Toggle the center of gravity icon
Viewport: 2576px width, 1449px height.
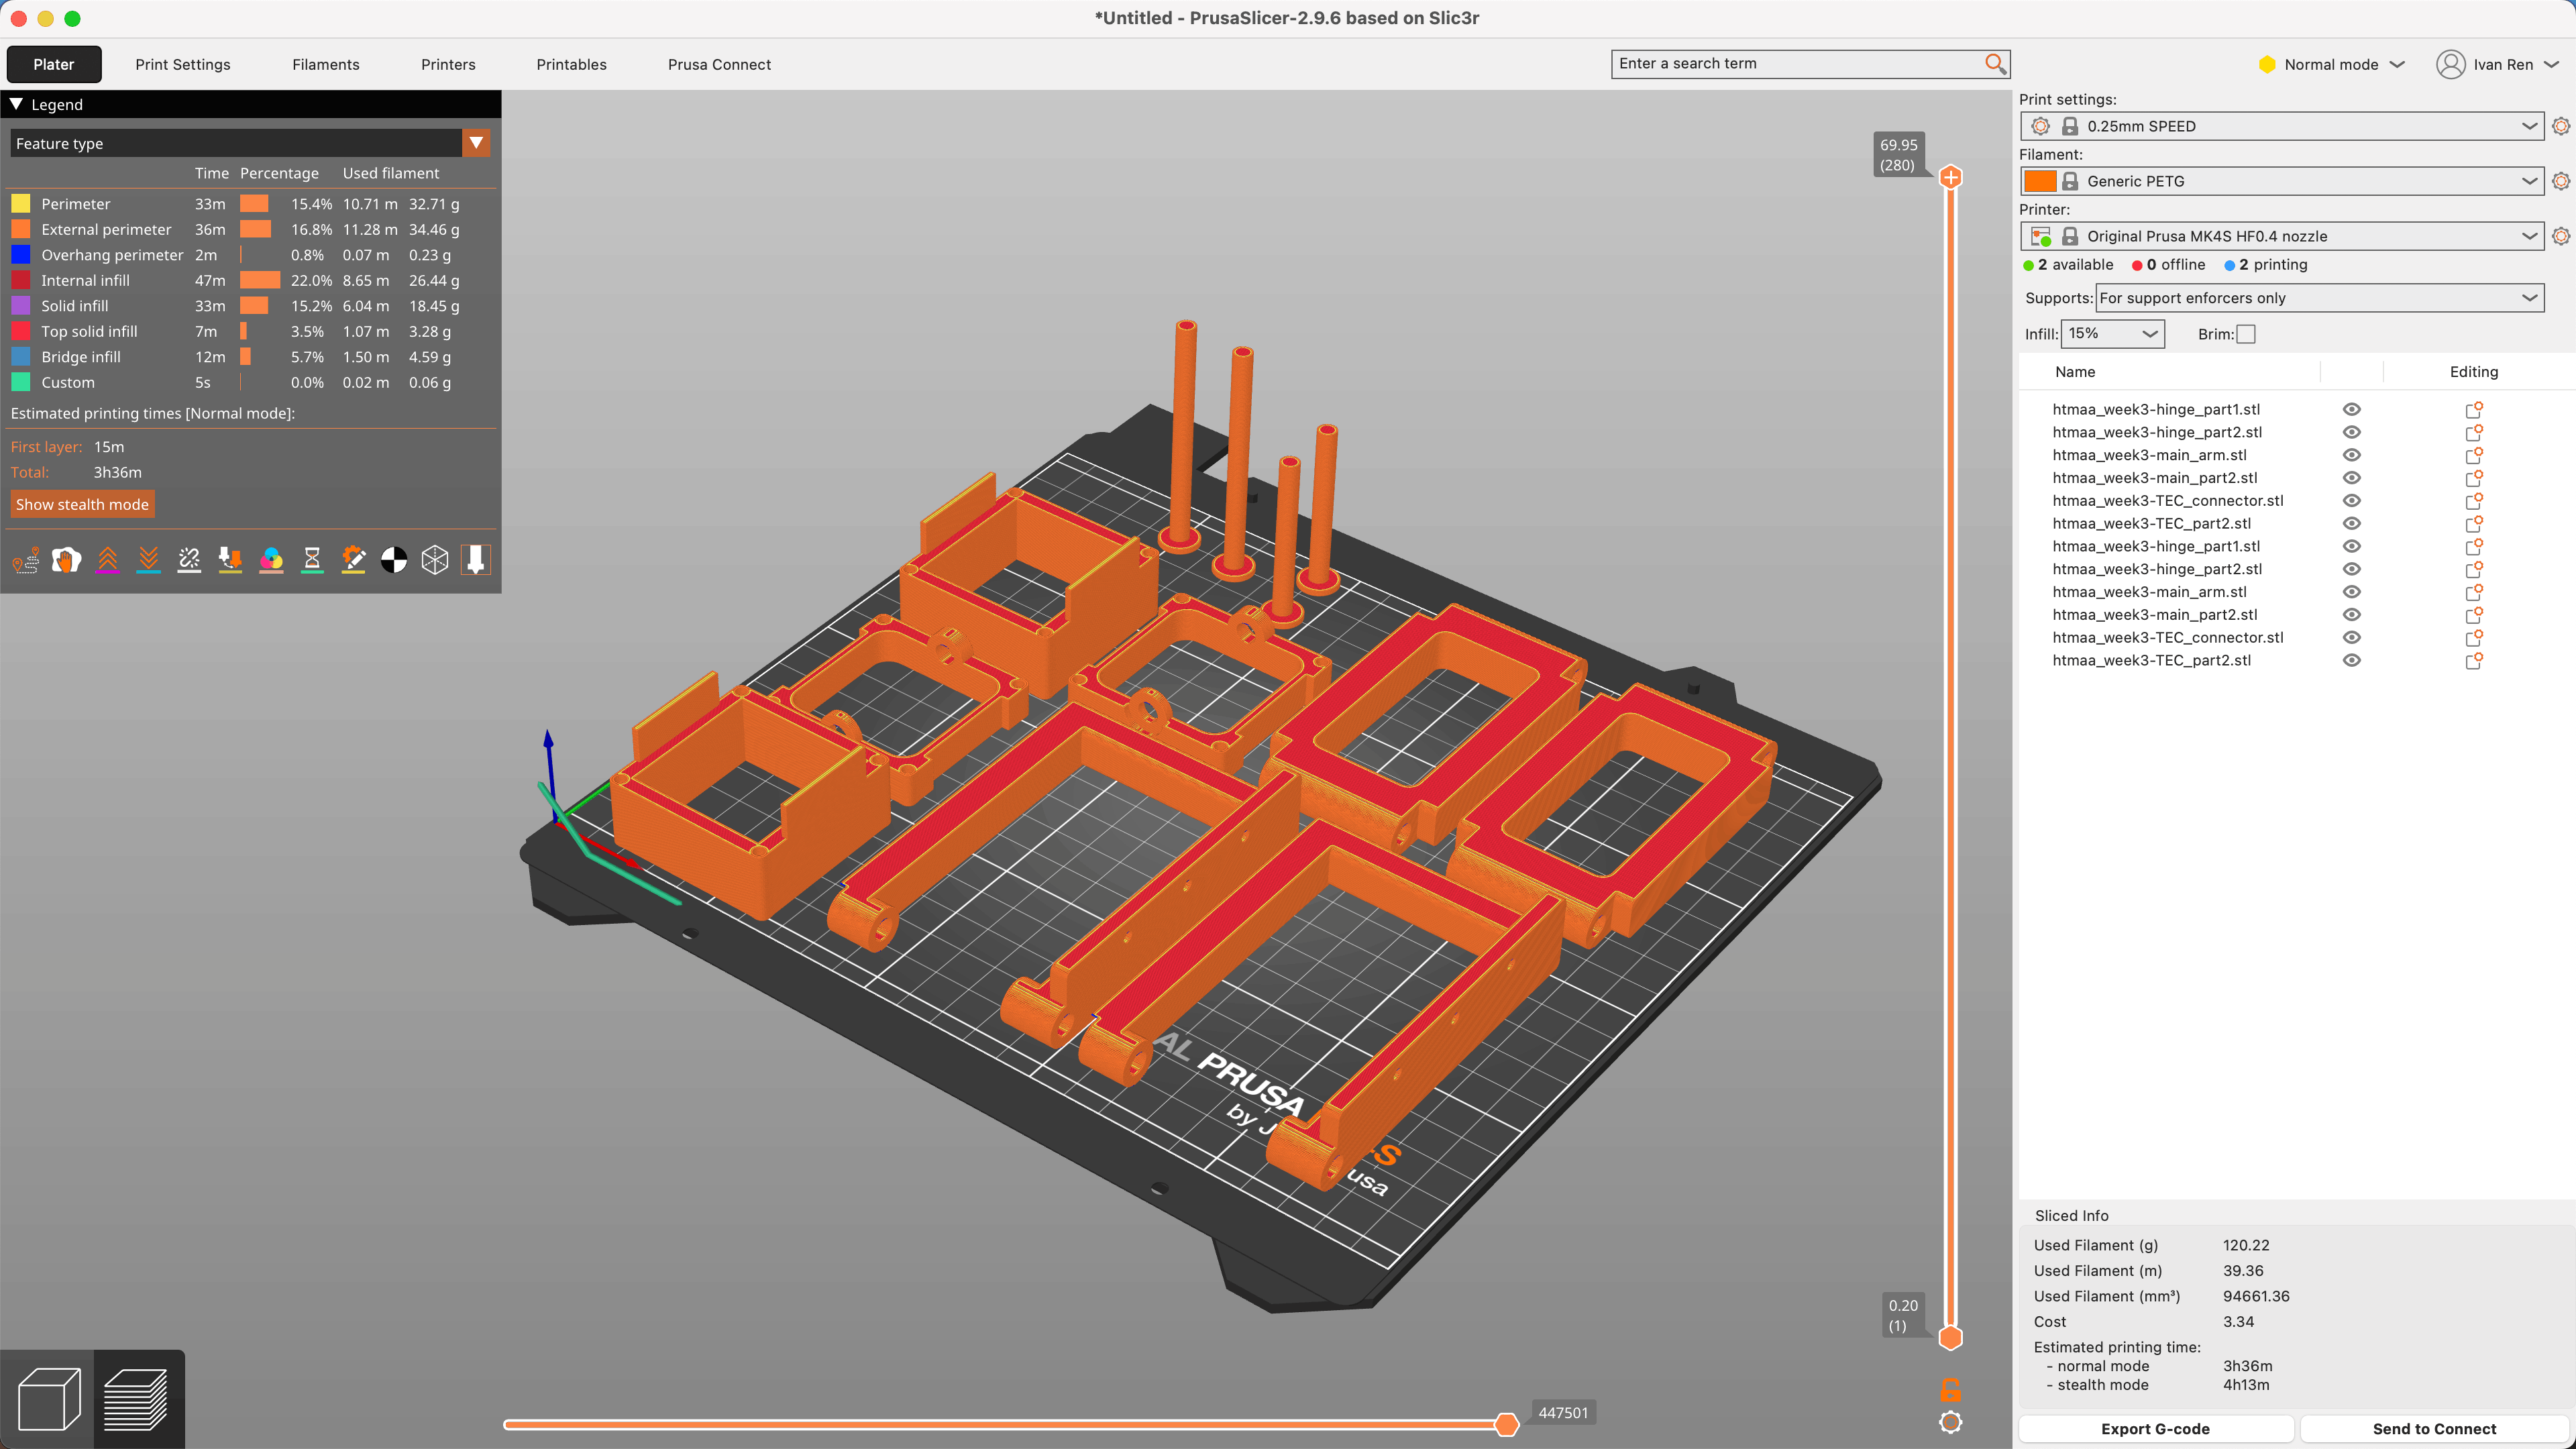click(394, 560)
